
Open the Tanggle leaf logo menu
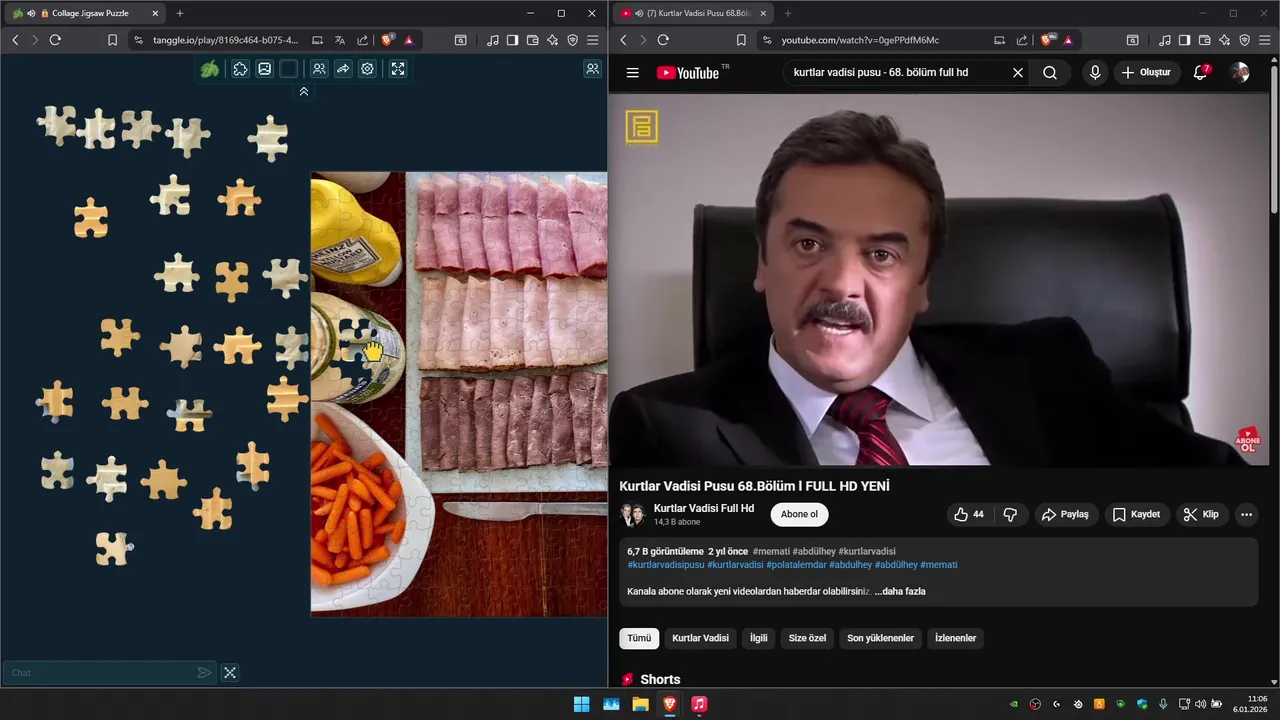click(x=210, y=69)
